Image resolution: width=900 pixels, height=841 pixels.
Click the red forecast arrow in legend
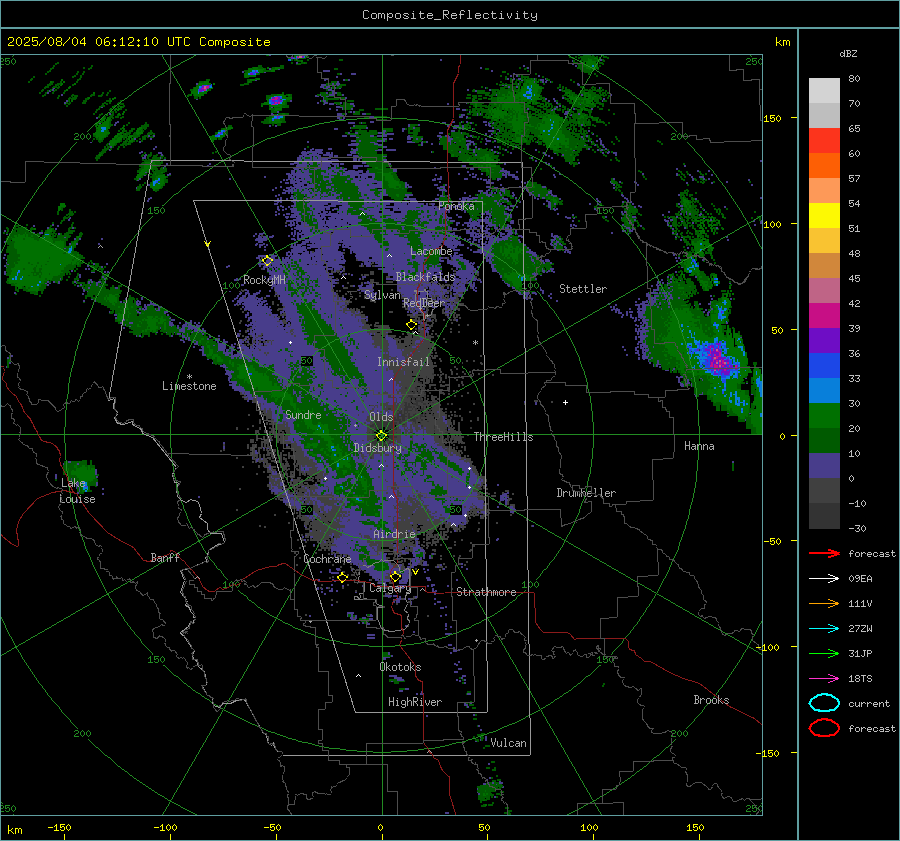pos(824,553)
